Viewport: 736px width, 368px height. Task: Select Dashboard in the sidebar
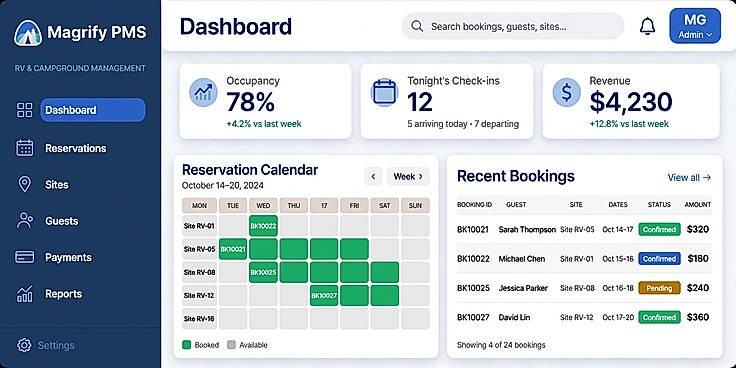pos(93,110)
